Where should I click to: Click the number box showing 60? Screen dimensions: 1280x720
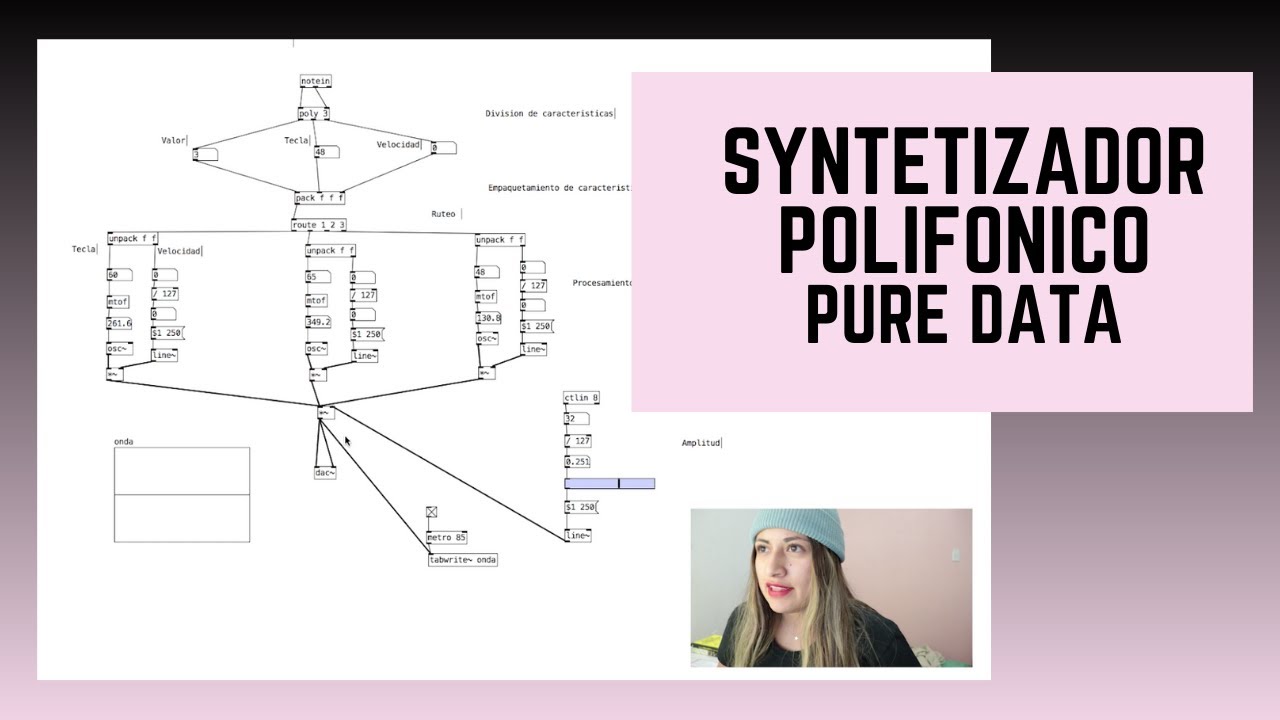119,275
